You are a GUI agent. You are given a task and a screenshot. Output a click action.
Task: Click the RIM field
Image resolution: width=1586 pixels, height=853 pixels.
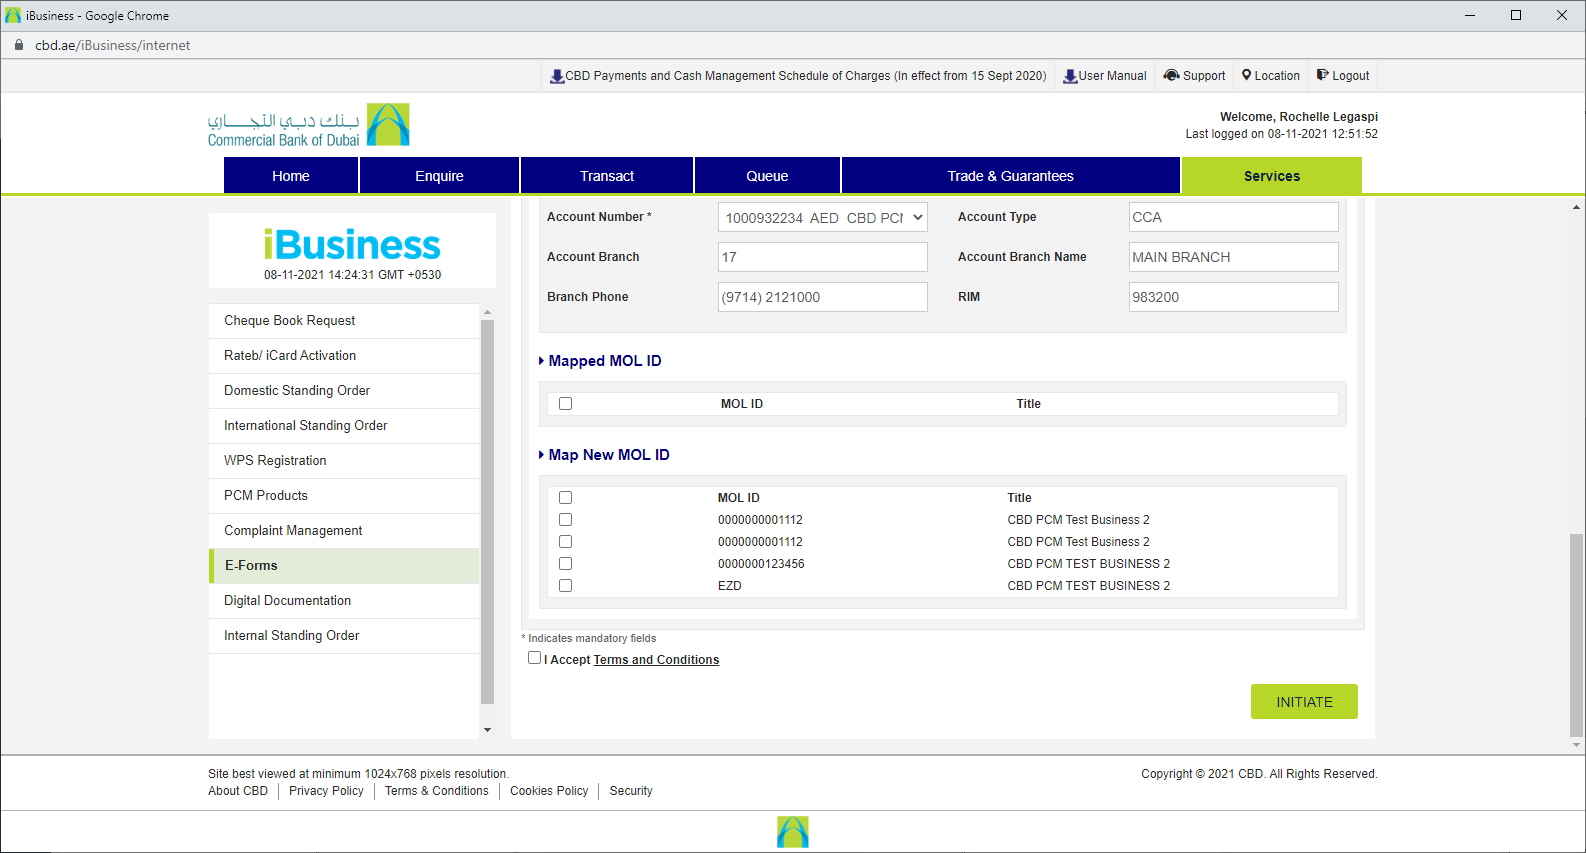click(1233, 297)
